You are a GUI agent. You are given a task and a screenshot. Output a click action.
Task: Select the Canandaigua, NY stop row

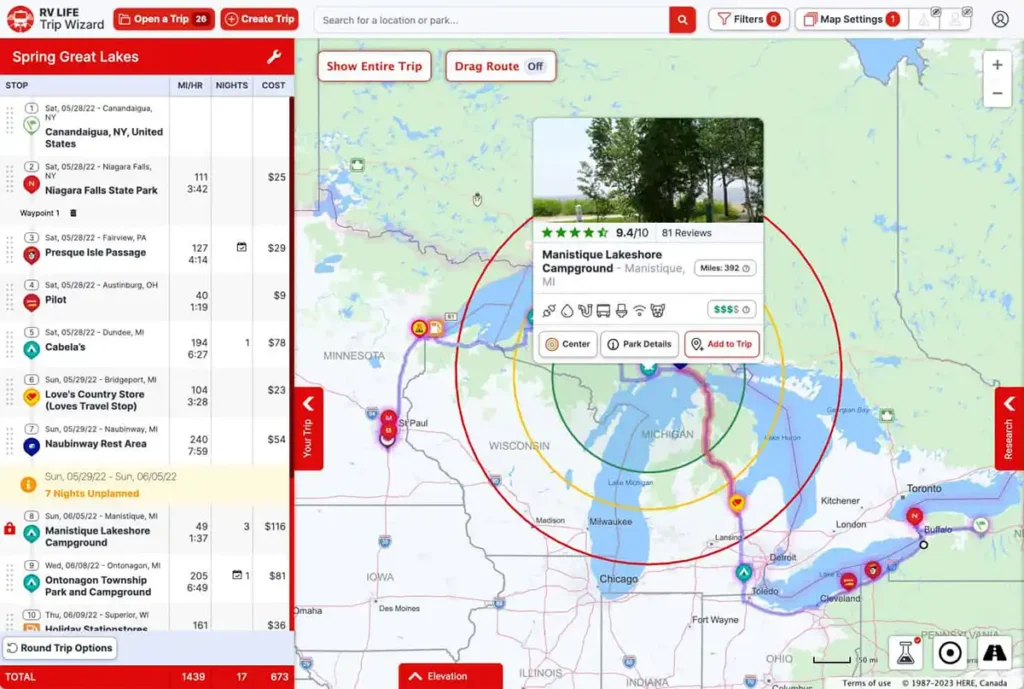(145, 126)
